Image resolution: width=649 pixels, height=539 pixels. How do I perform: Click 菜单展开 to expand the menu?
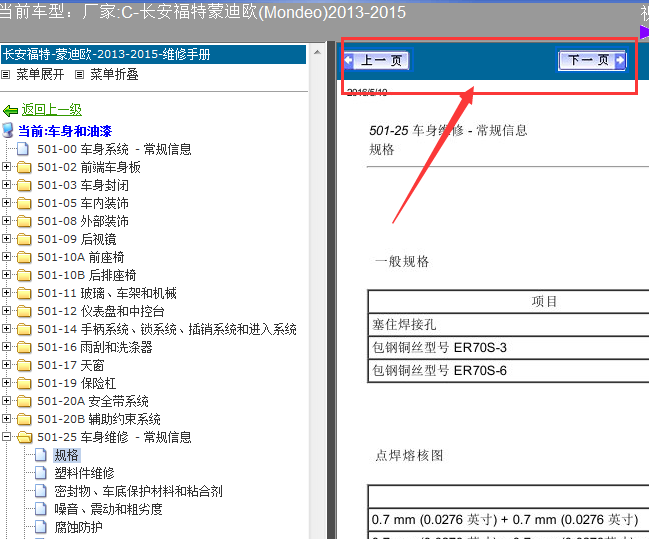coord(40,75)
